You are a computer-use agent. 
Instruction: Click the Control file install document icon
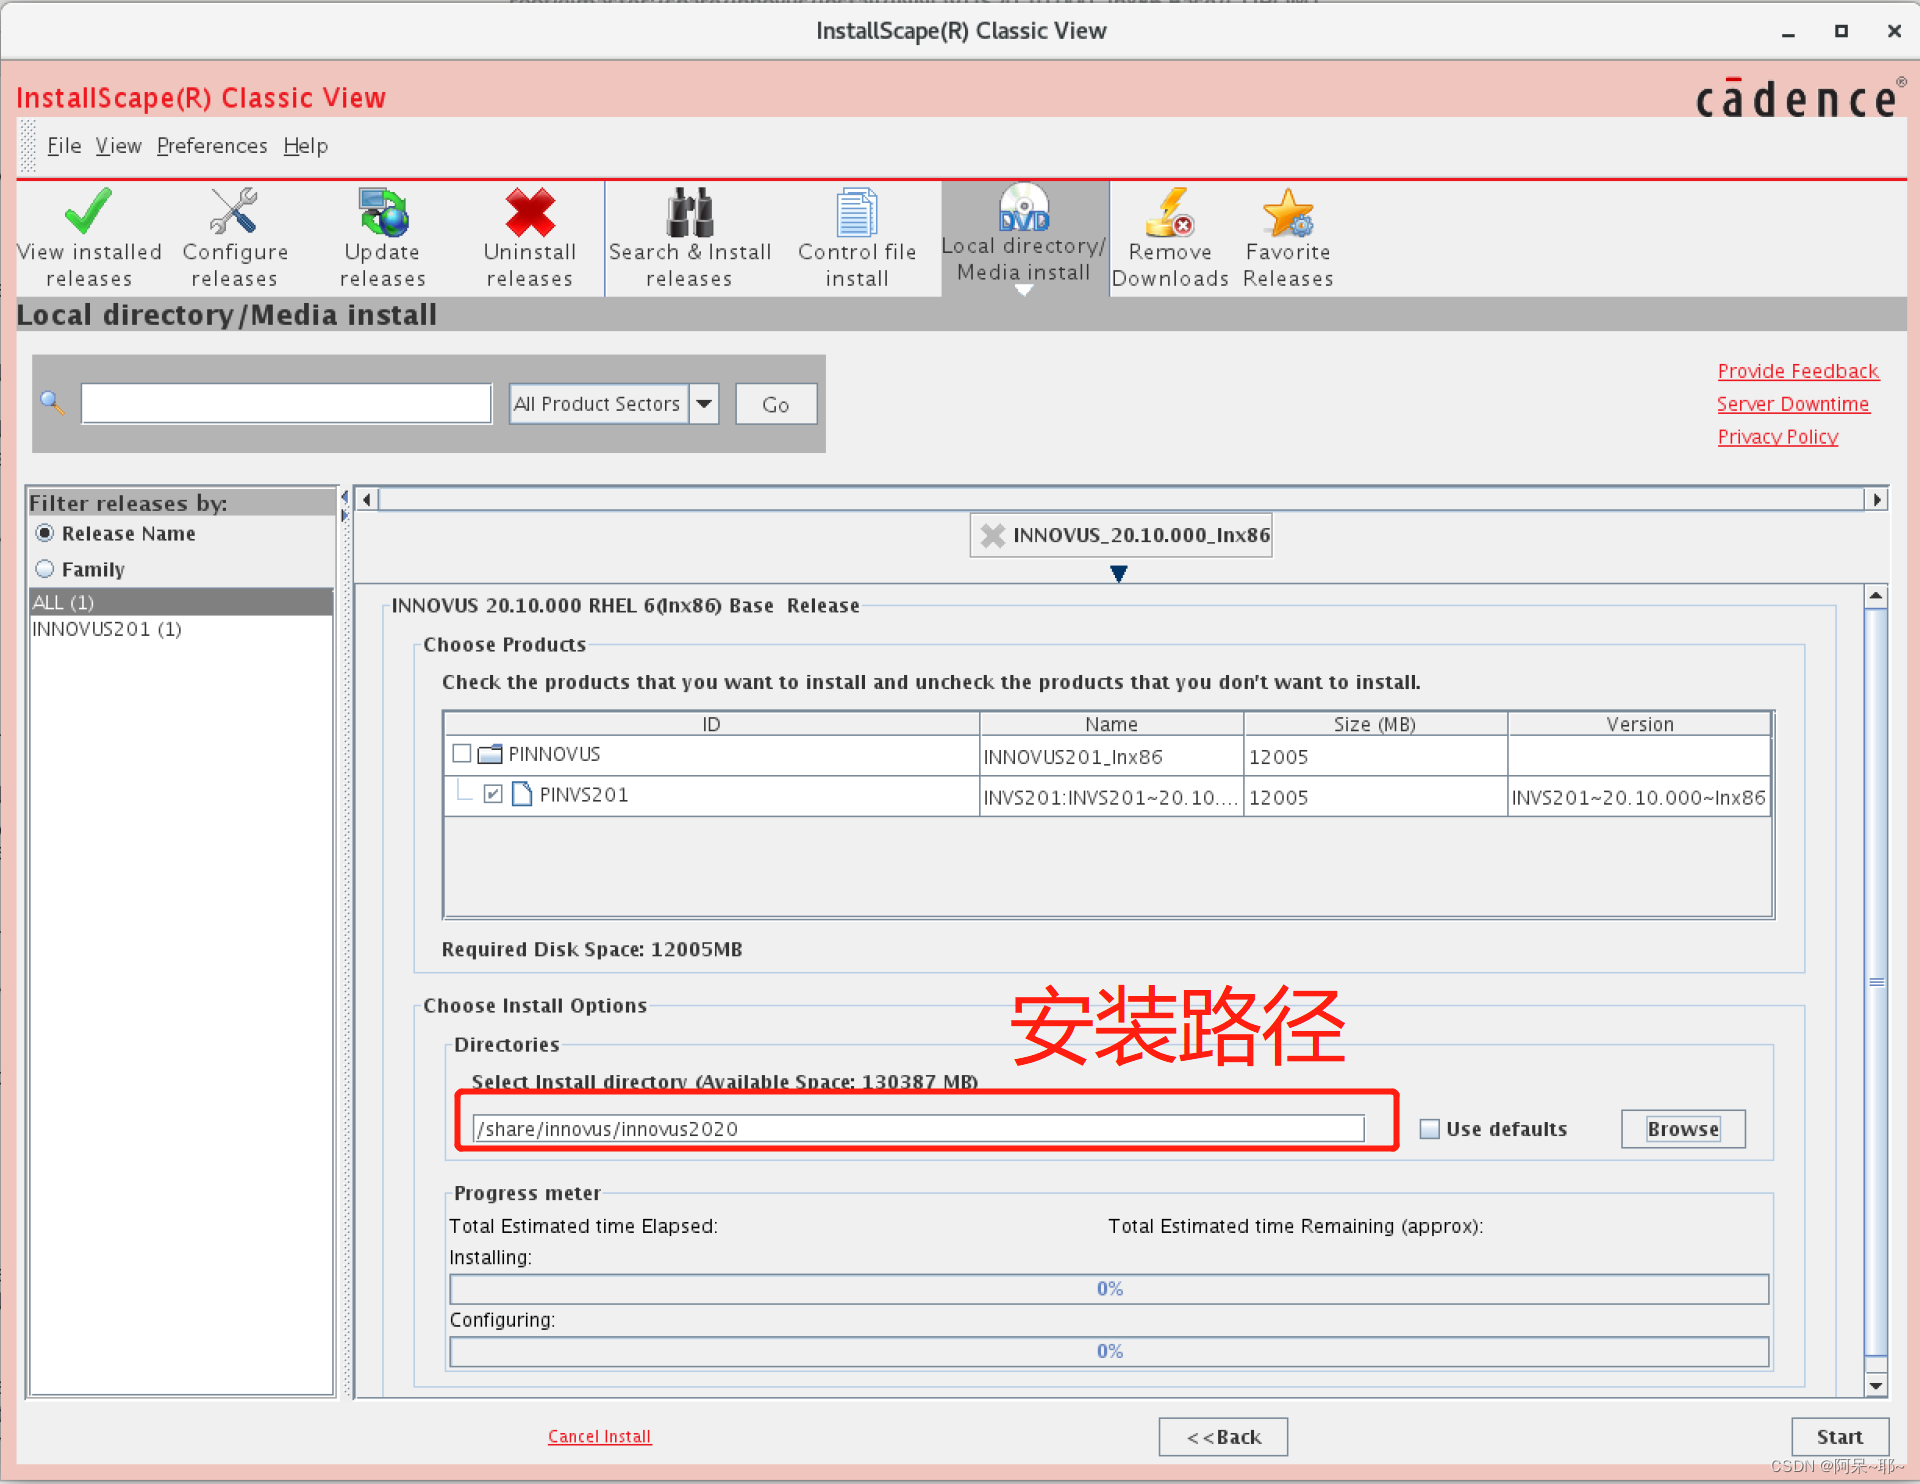(x=856, y=212)
